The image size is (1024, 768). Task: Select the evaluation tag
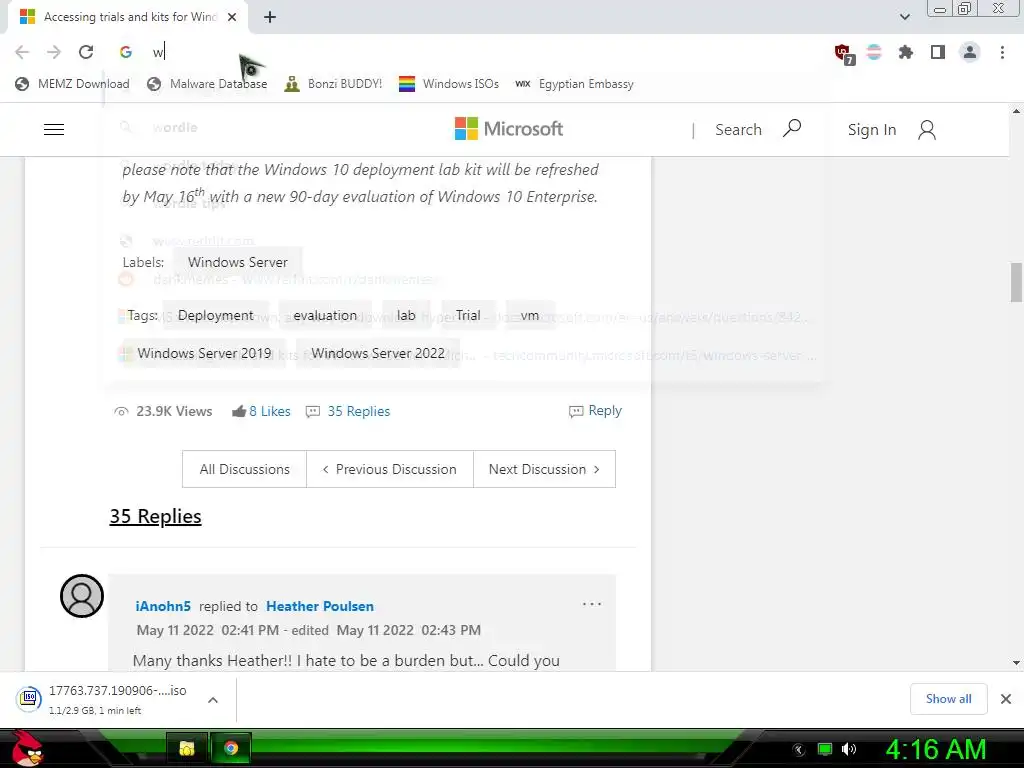325,315
